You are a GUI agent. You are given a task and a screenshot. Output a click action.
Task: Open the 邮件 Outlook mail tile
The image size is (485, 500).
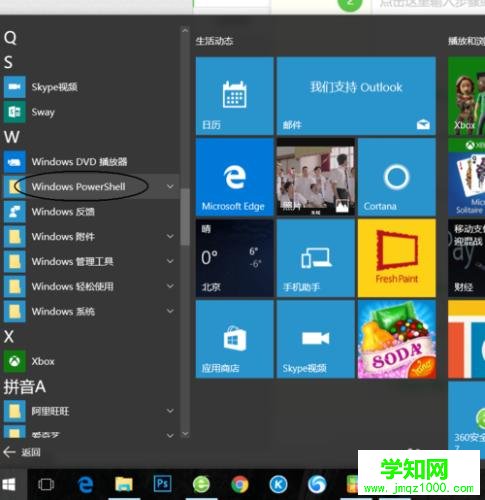pos(356,96)
